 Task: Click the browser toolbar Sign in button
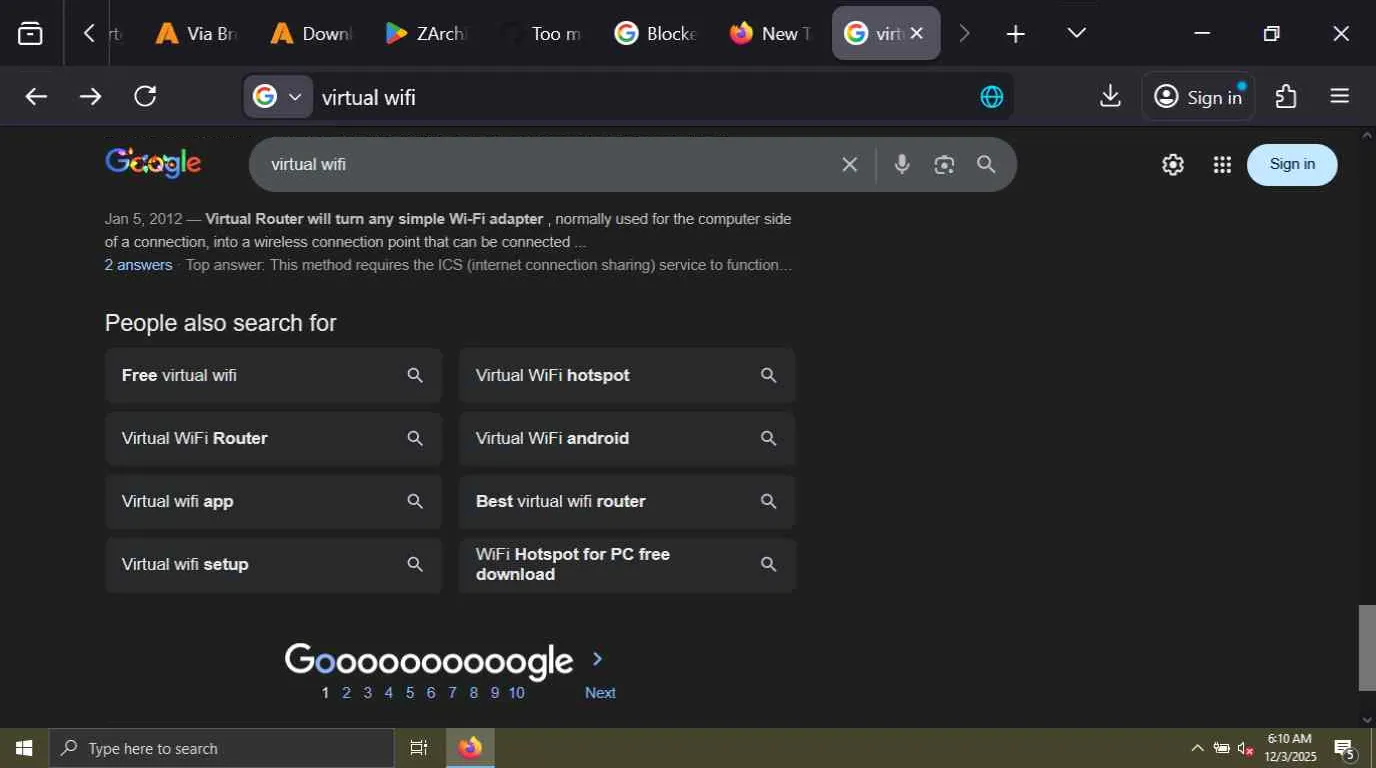[x=1198, y=97]
